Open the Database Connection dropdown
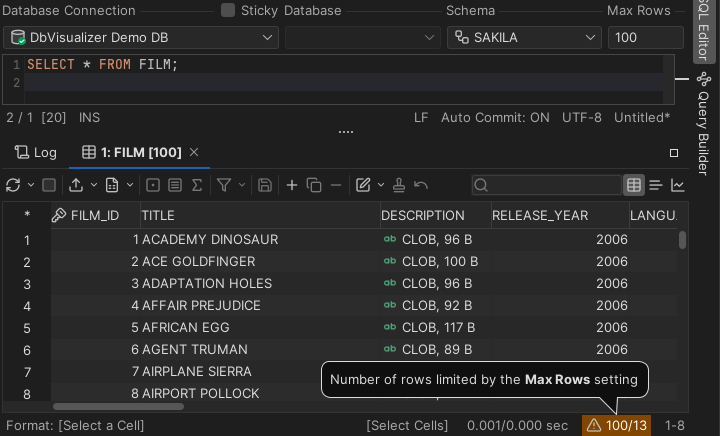This screenshot has height=436, width=720. pos(141,38)
